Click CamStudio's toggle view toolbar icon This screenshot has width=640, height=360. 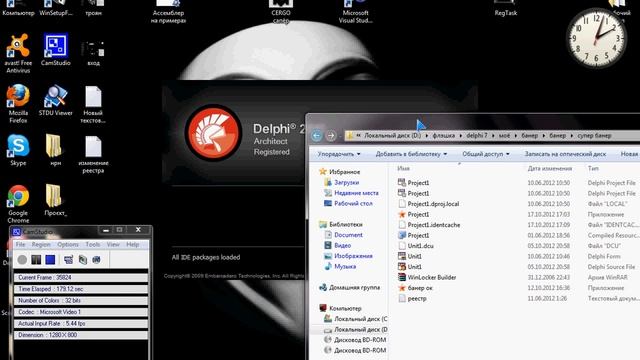pyautogui.click(x=68, y=260)
